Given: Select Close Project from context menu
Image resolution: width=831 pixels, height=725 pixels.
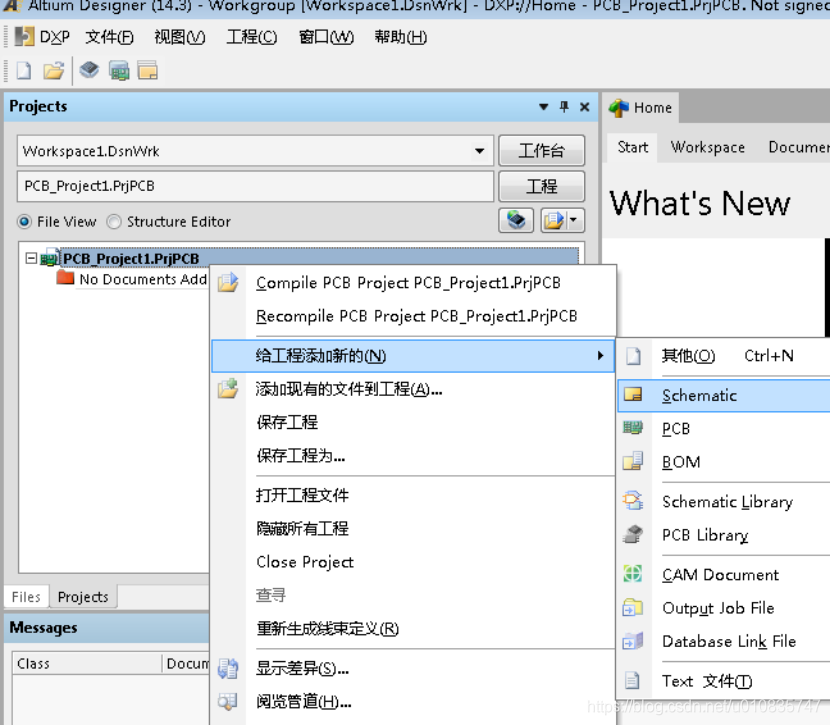Looking at the screenshot, I should [x=305, y=562].
